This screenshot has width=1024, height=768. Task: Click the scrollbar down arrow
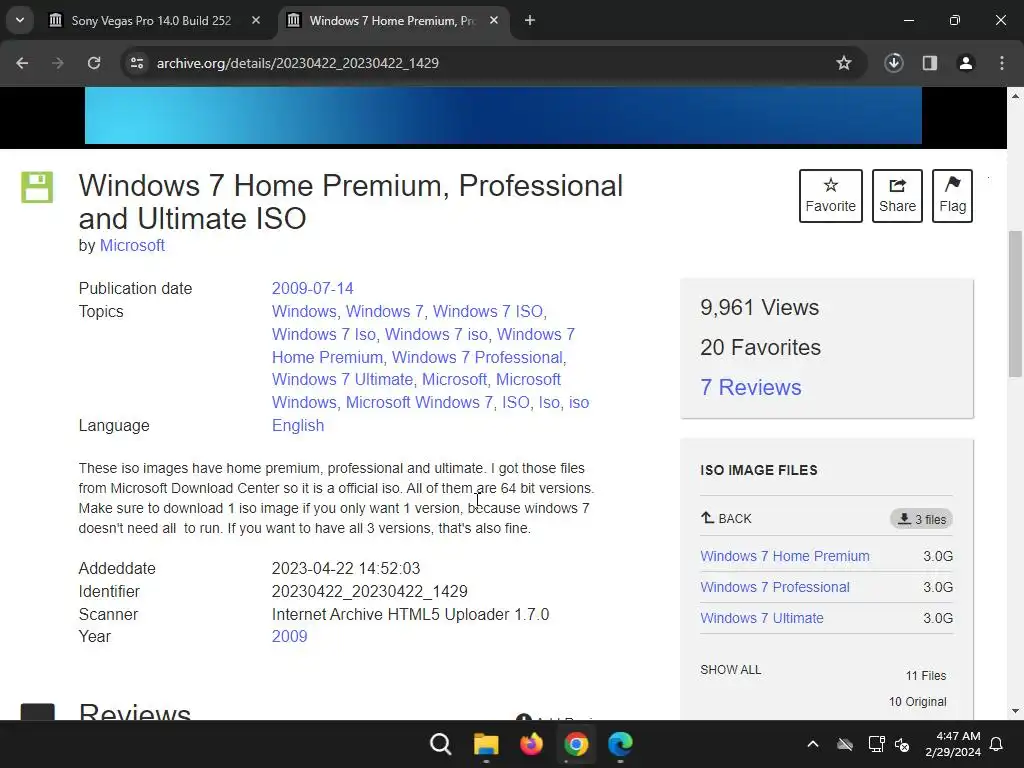tap(1015, 711)
